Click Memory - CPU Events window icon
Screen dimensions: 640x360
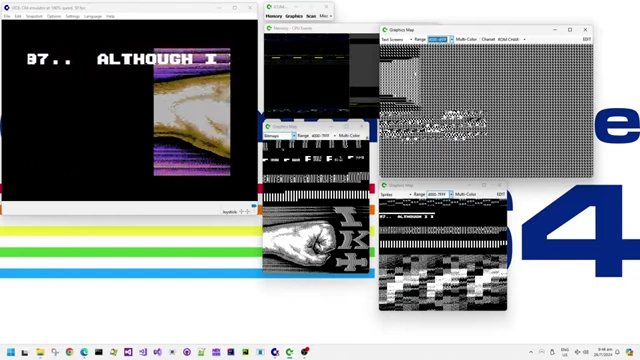click(269, 28)
